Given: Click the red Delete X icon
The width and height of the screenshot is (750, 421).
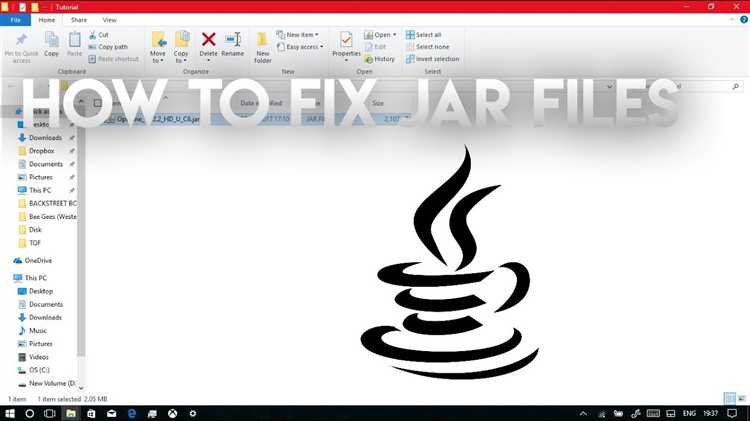Looking at the screenshot, I should click(x=209, y=39).
